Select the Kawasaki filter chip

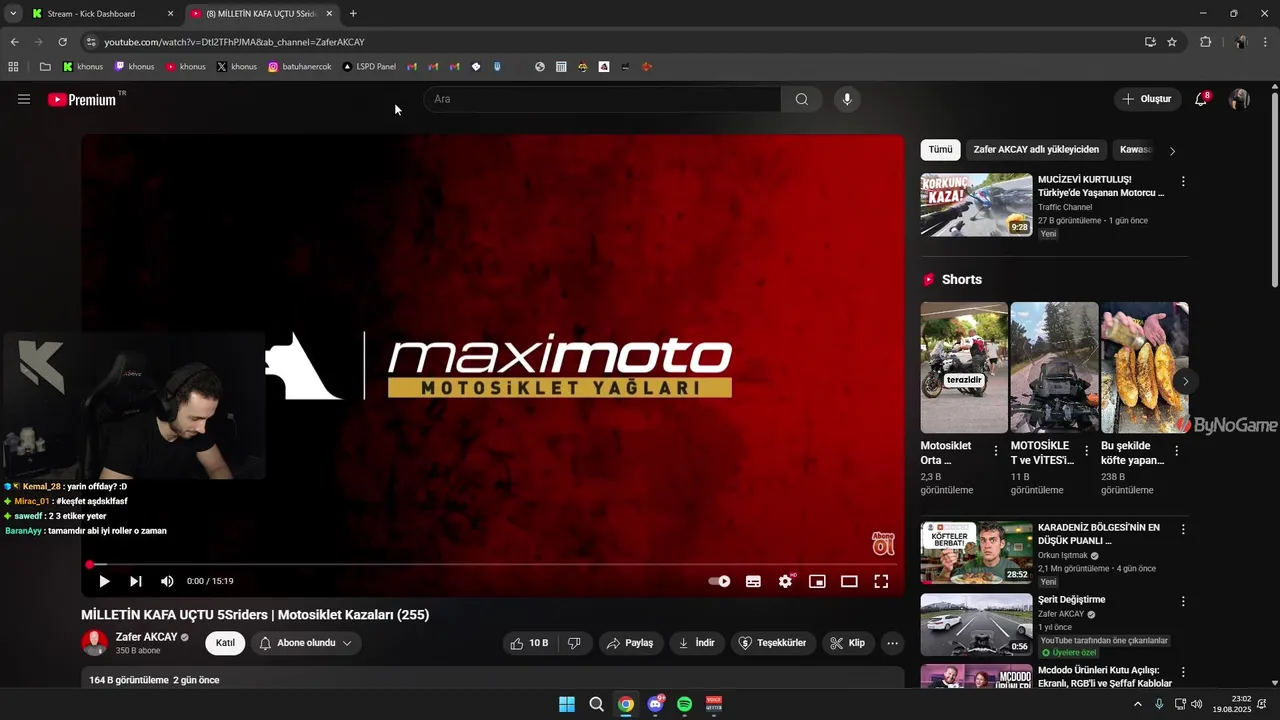coord(1135,150)
